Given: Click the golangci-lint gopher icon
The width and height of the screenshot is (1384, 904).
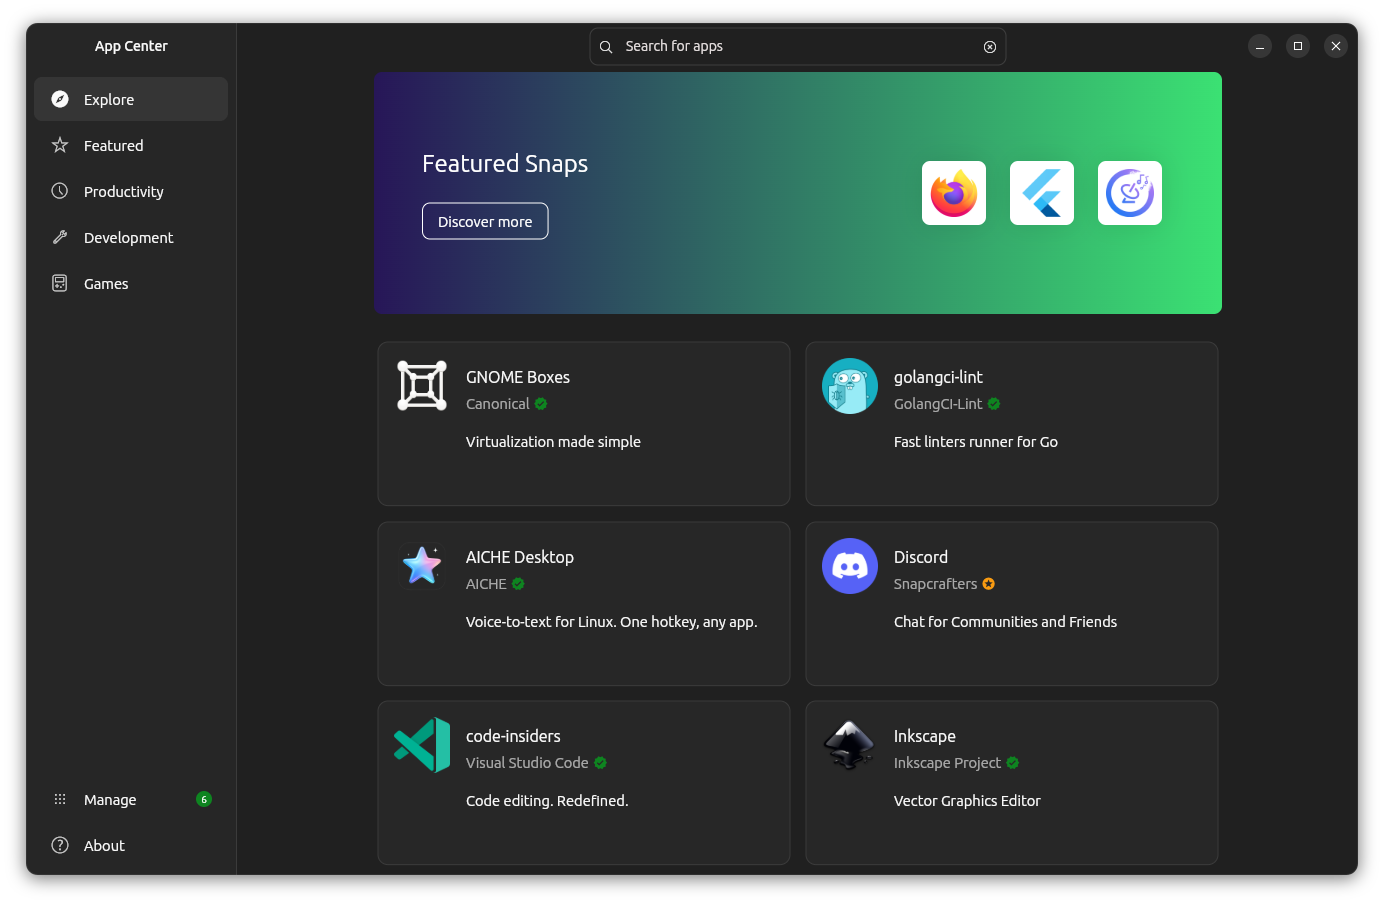Looking at the screenshot, I should pos(850,386).
